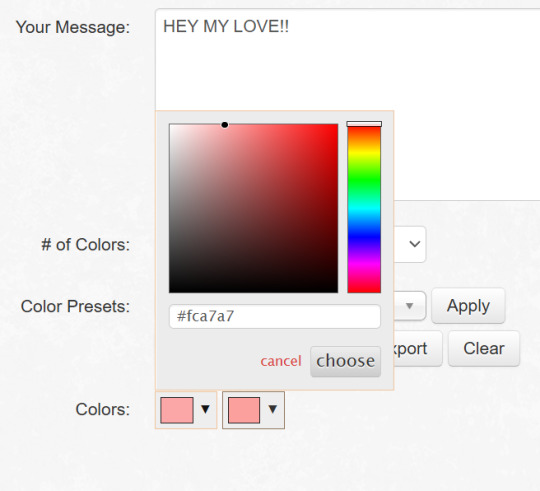Click the choose button in color picker
The height and width of the screenshot is (491, 540).
pos(345,361)
